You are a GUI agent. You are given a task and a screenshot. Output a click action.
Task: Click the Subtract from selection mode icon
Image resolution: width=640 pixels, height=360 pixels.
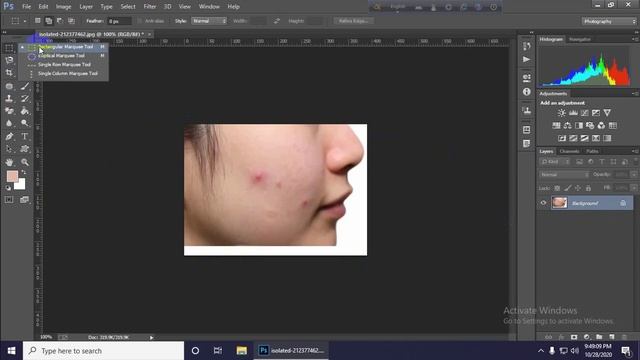[60, 21]
